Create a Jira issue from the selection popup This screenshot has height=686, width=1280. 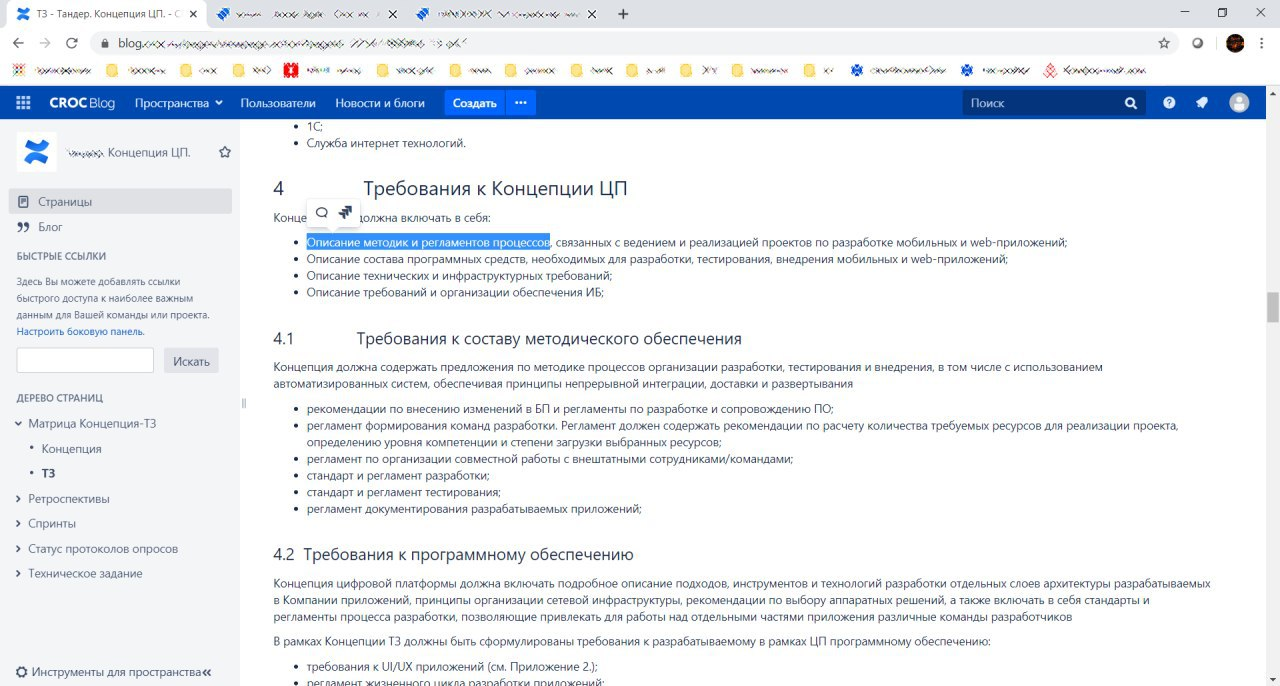pyautogui.click(x=345, y=212)
